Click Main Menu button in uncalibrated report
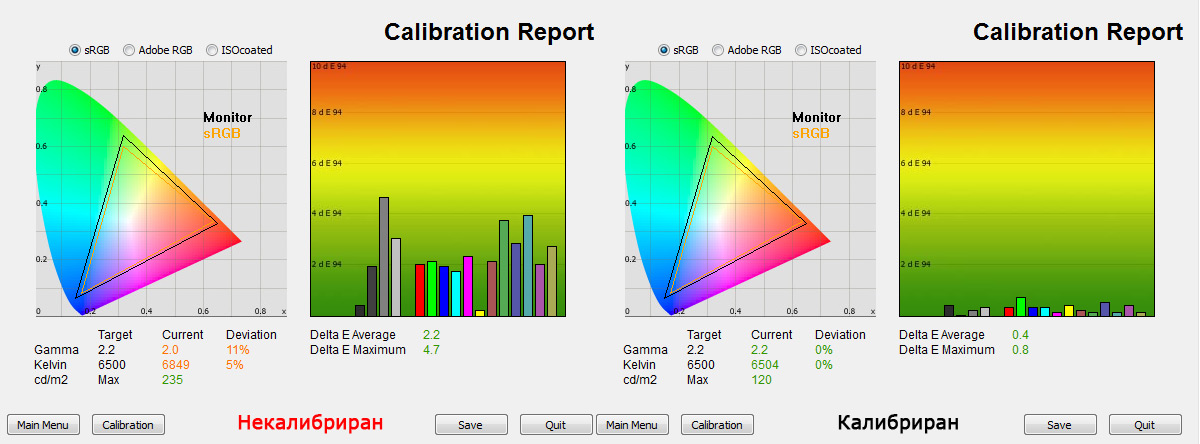Image resolution: width=1200 pixels, height=444 pixels. pyautogui.click(x=43, y=425)
